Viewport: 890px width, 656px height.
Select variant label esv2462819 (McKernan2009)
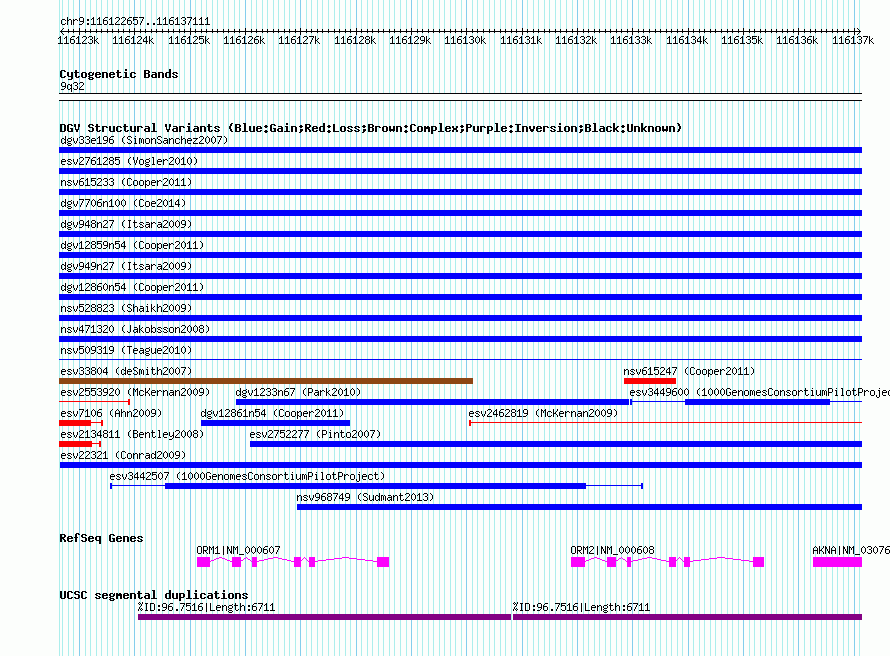pyautogui.click(x=543, y=413)
